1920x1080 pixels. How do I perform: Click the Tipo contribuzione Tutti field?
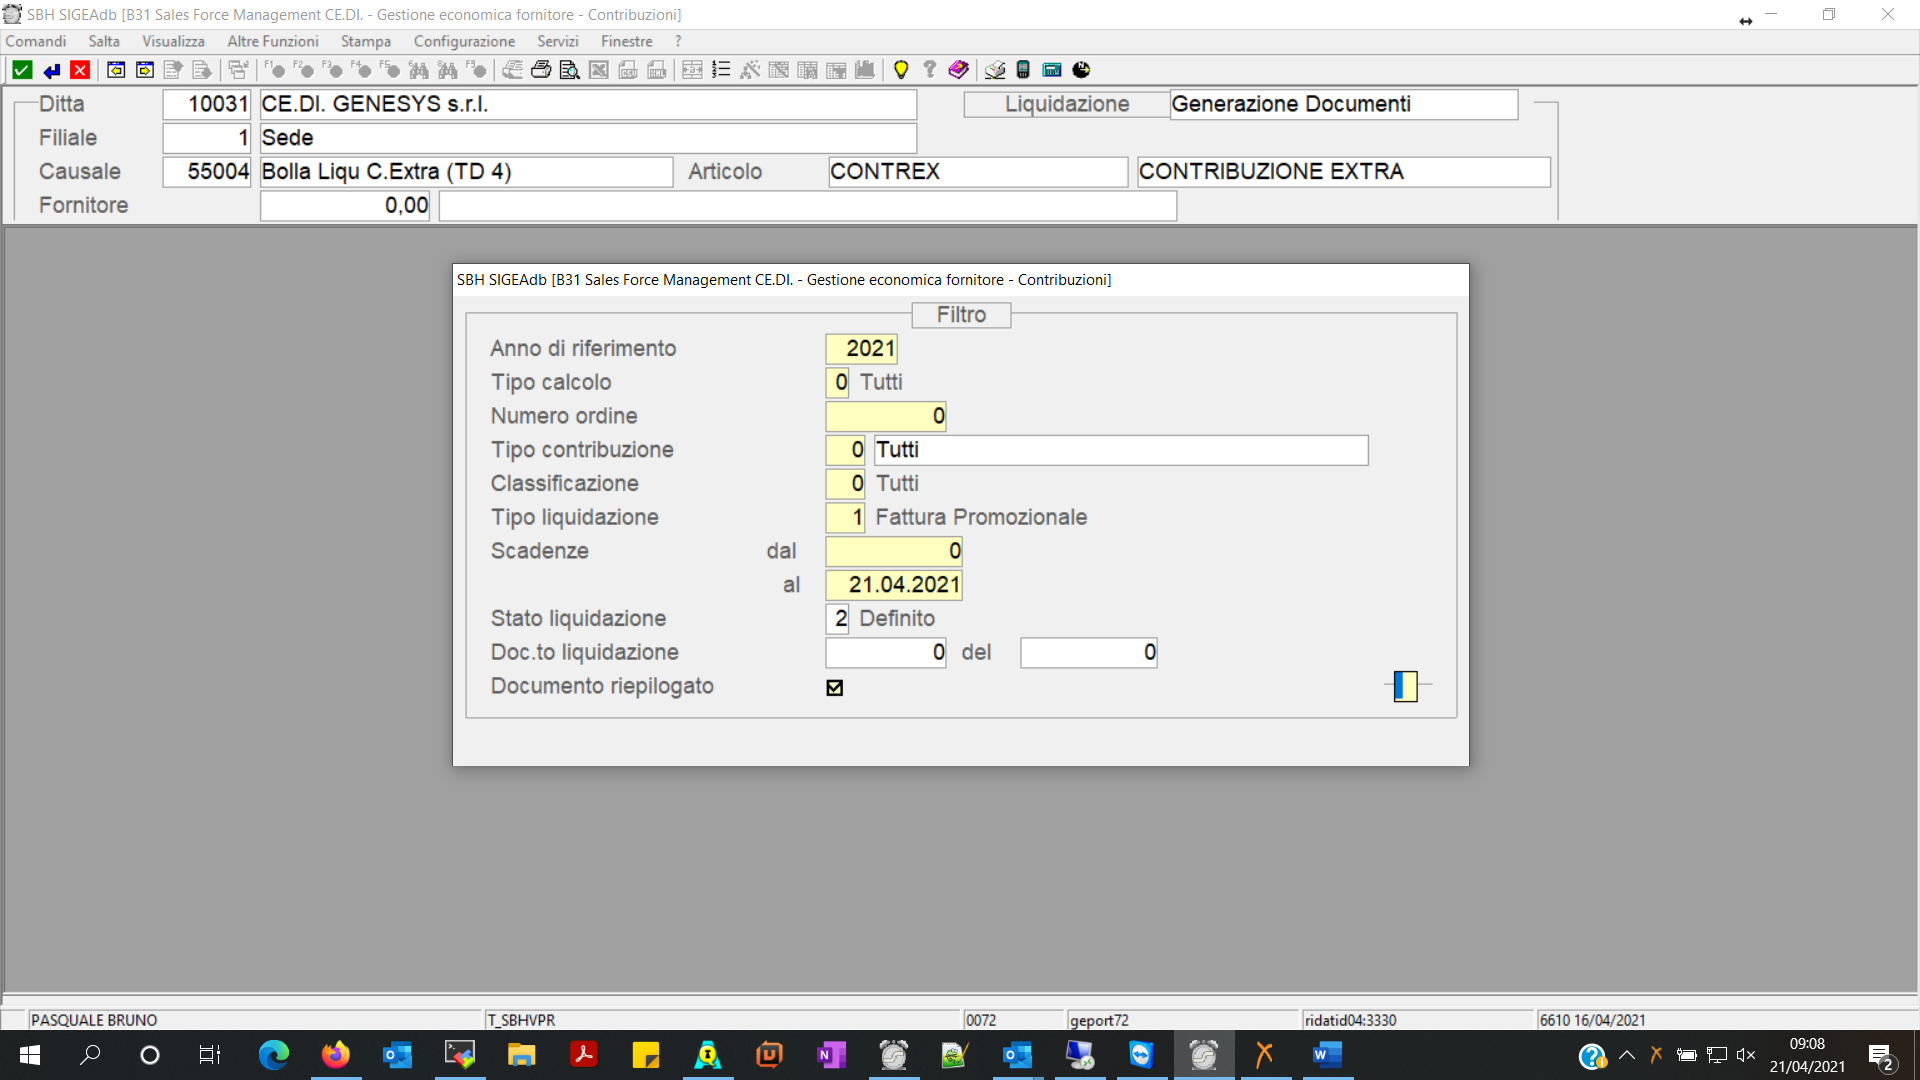1120,450
